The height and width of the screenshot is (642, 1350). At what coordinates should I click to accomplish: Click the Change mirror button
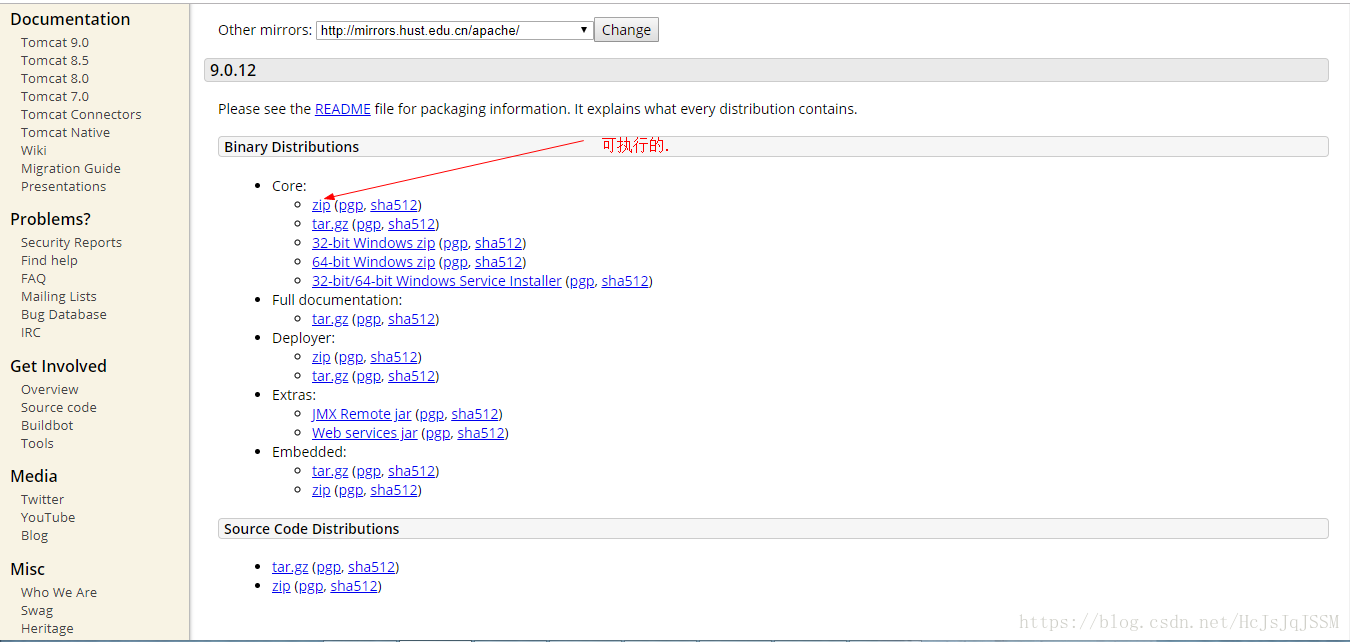pos(627,30)
